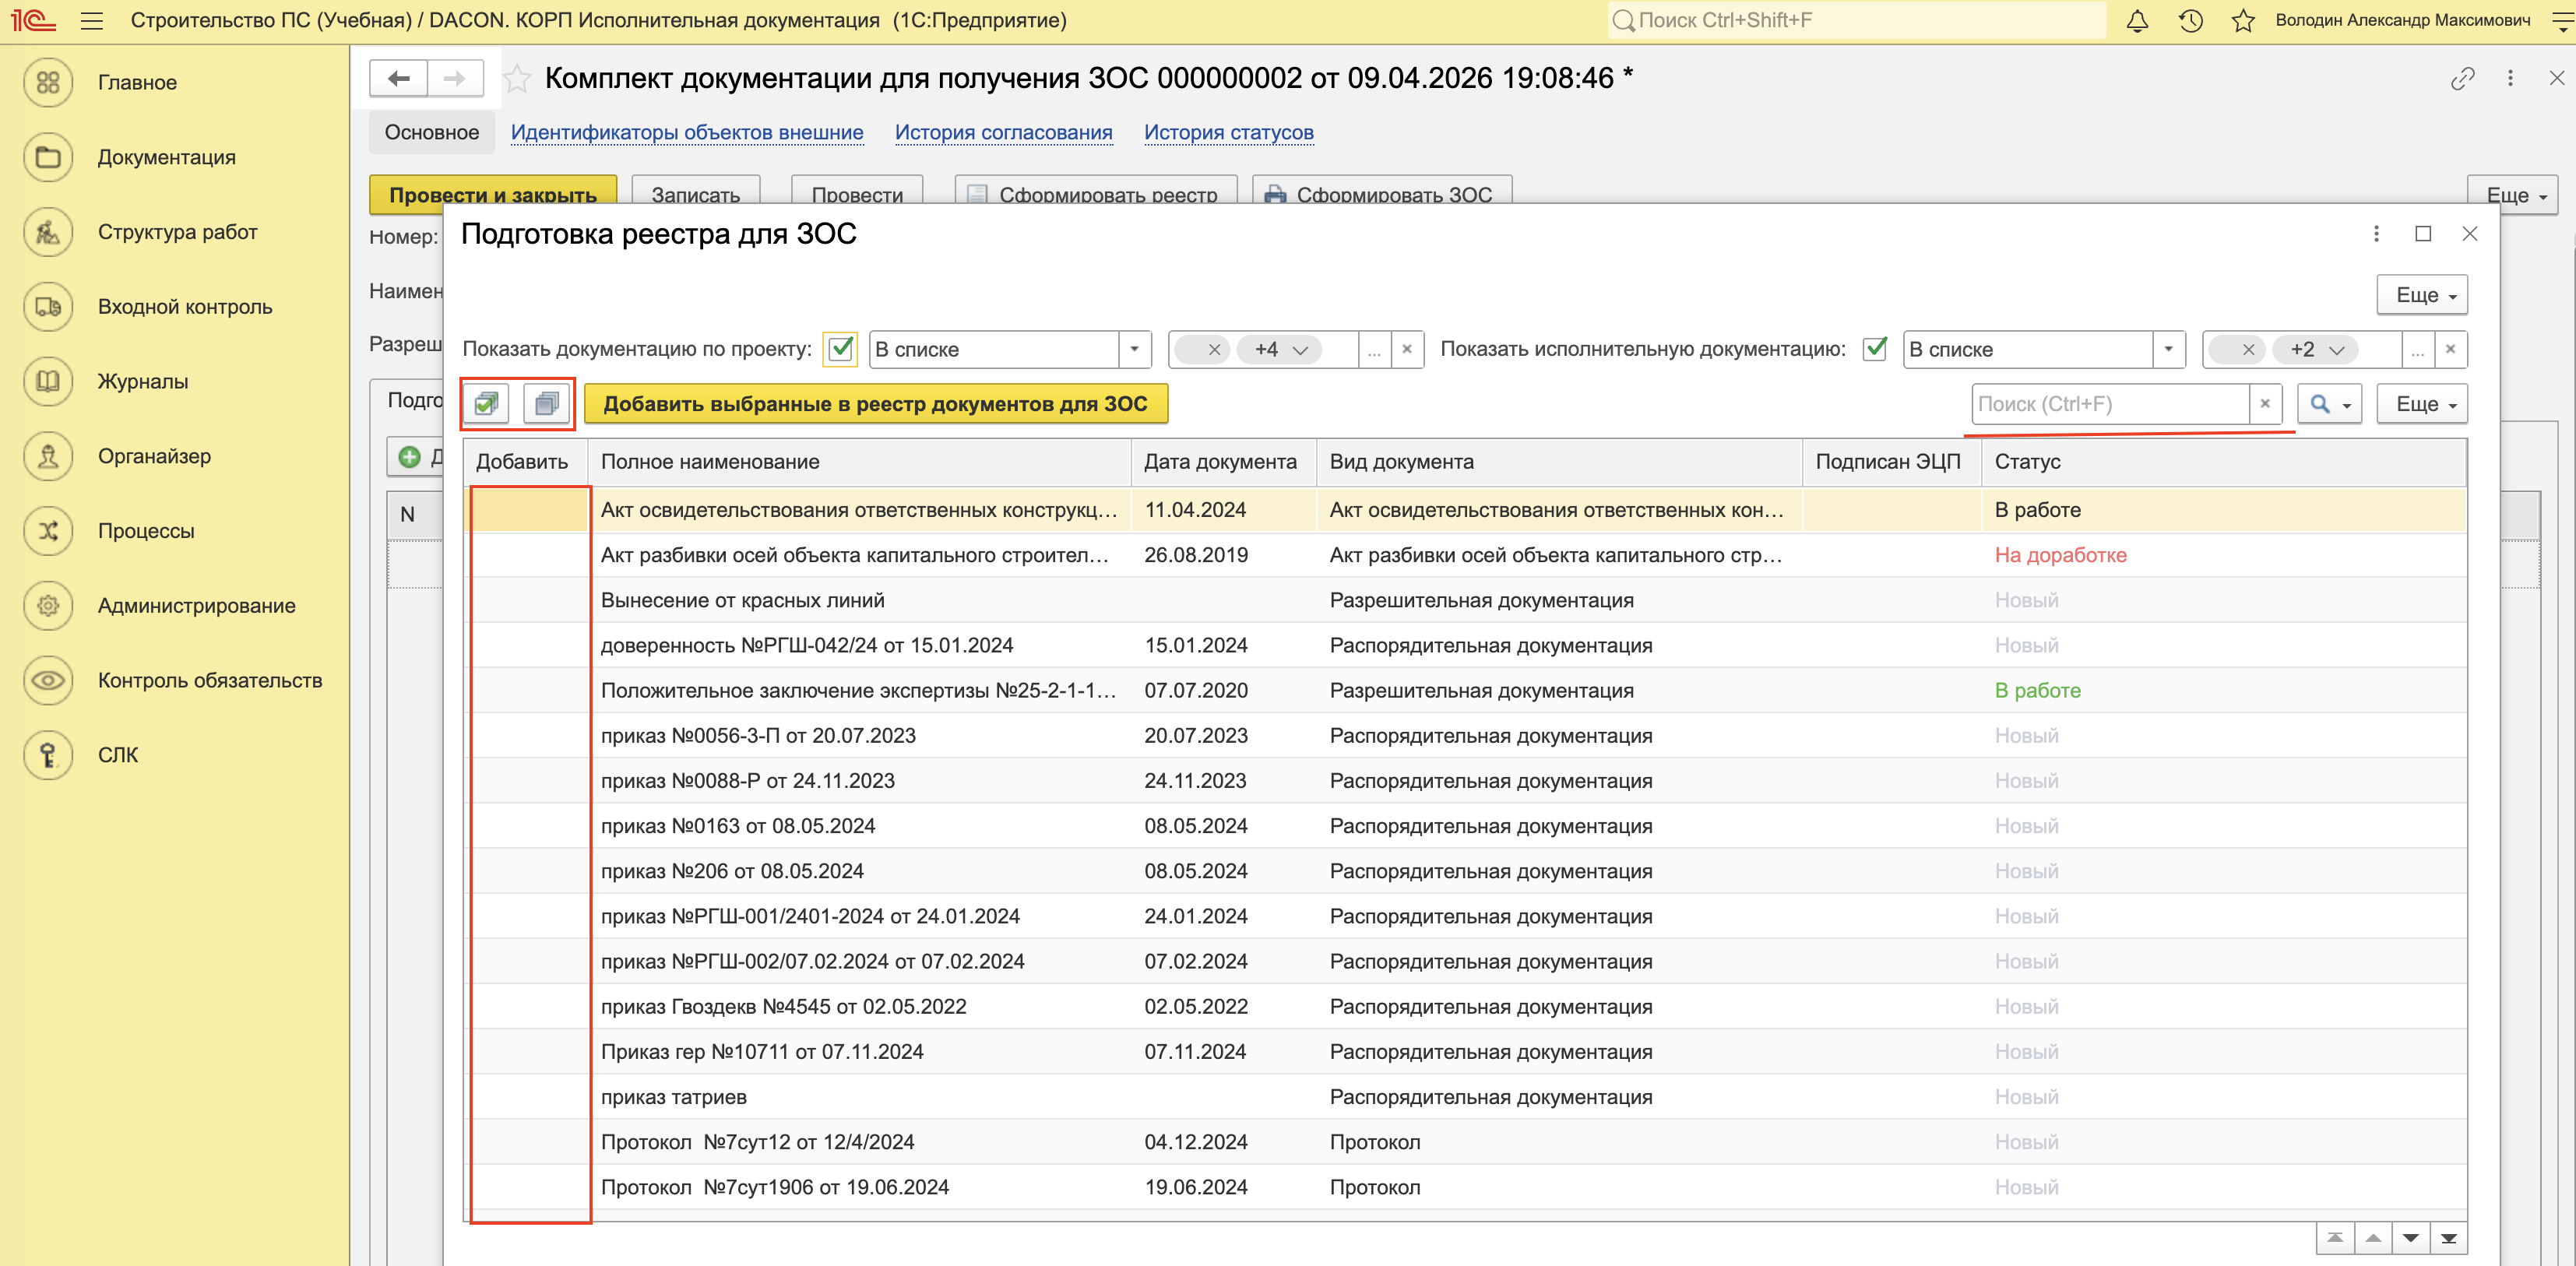This screenshot has height=1266, width=2576.
Task: Click Добавить выбранные в реестр документов button
Action: coord(875,404)
